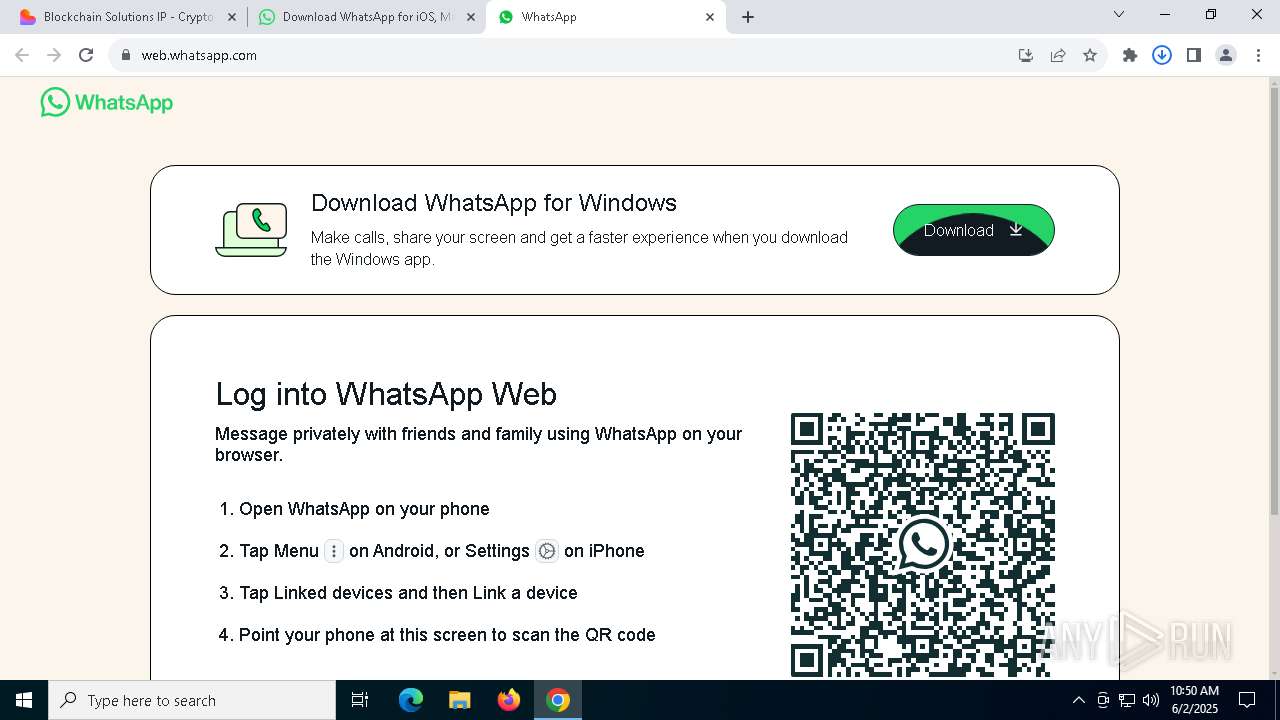Click the WhatsApp QR code image

point(923,545)
